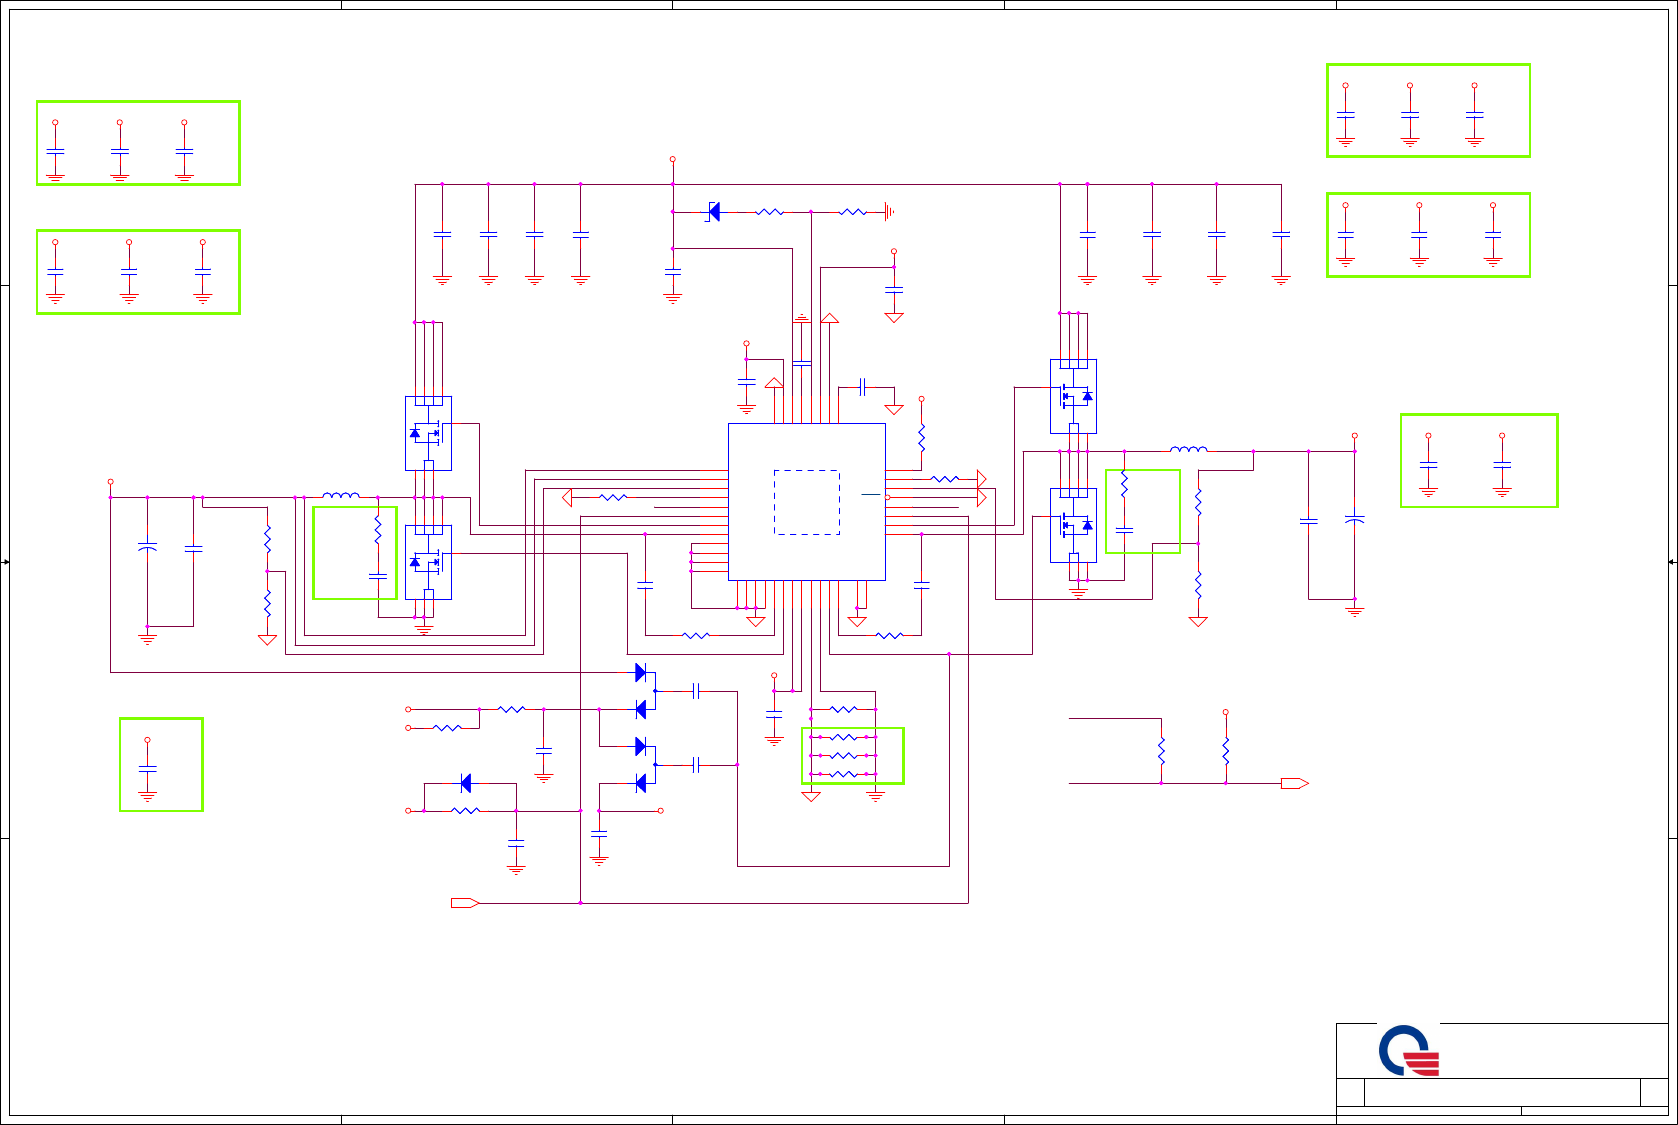Click the ground triangle below the right voltage divider
This screenshot has height=1125, width=1678.
(x=1198, y=621)
